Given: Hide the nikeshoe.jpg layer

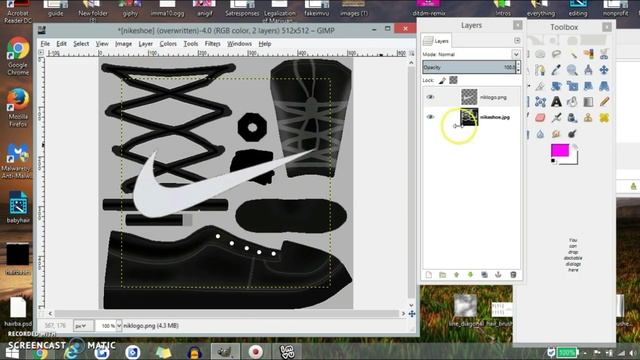Looking at the screenshot, I should 430,117.
